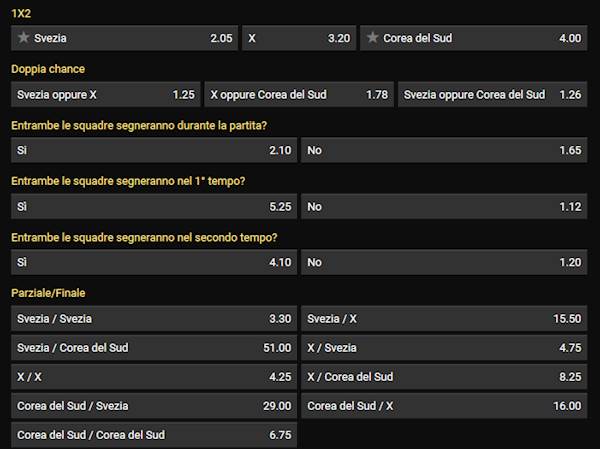This screenshot has height=449, width=600.
Task: Click the star icon beside Corea del Sud
Action: 373,38
